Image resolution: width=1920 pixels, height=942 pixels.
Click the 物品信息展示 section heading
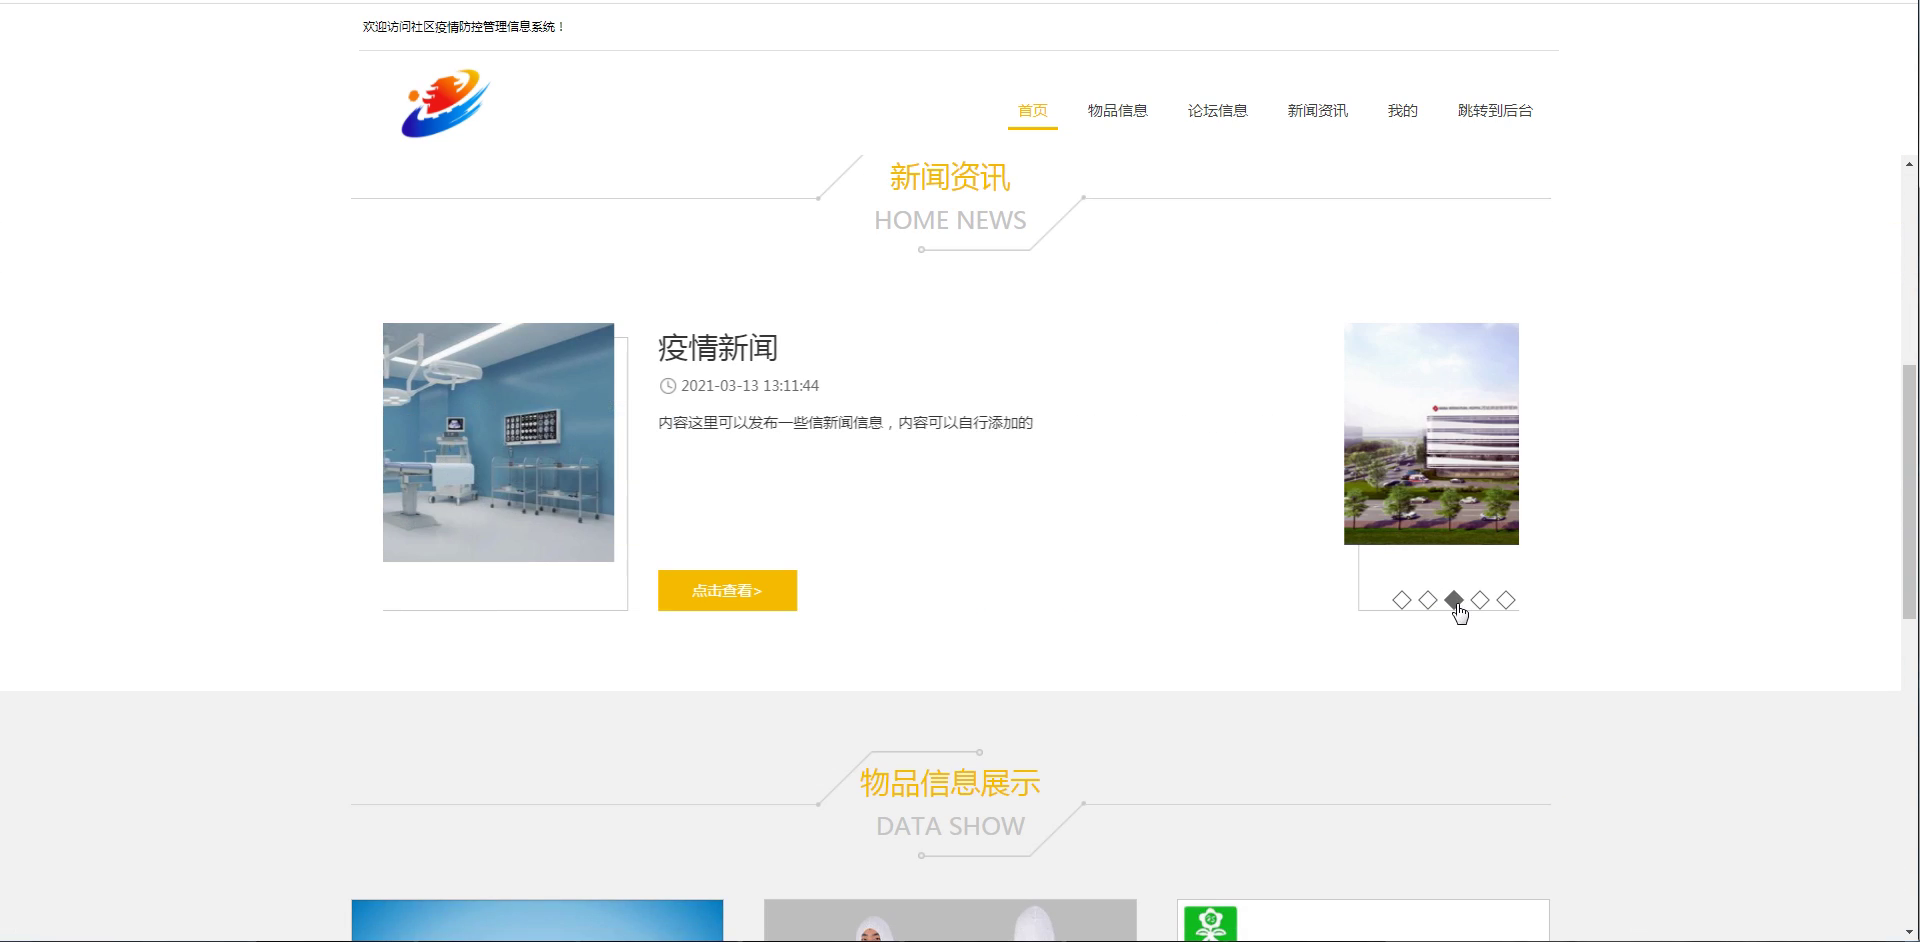(950, 783)
